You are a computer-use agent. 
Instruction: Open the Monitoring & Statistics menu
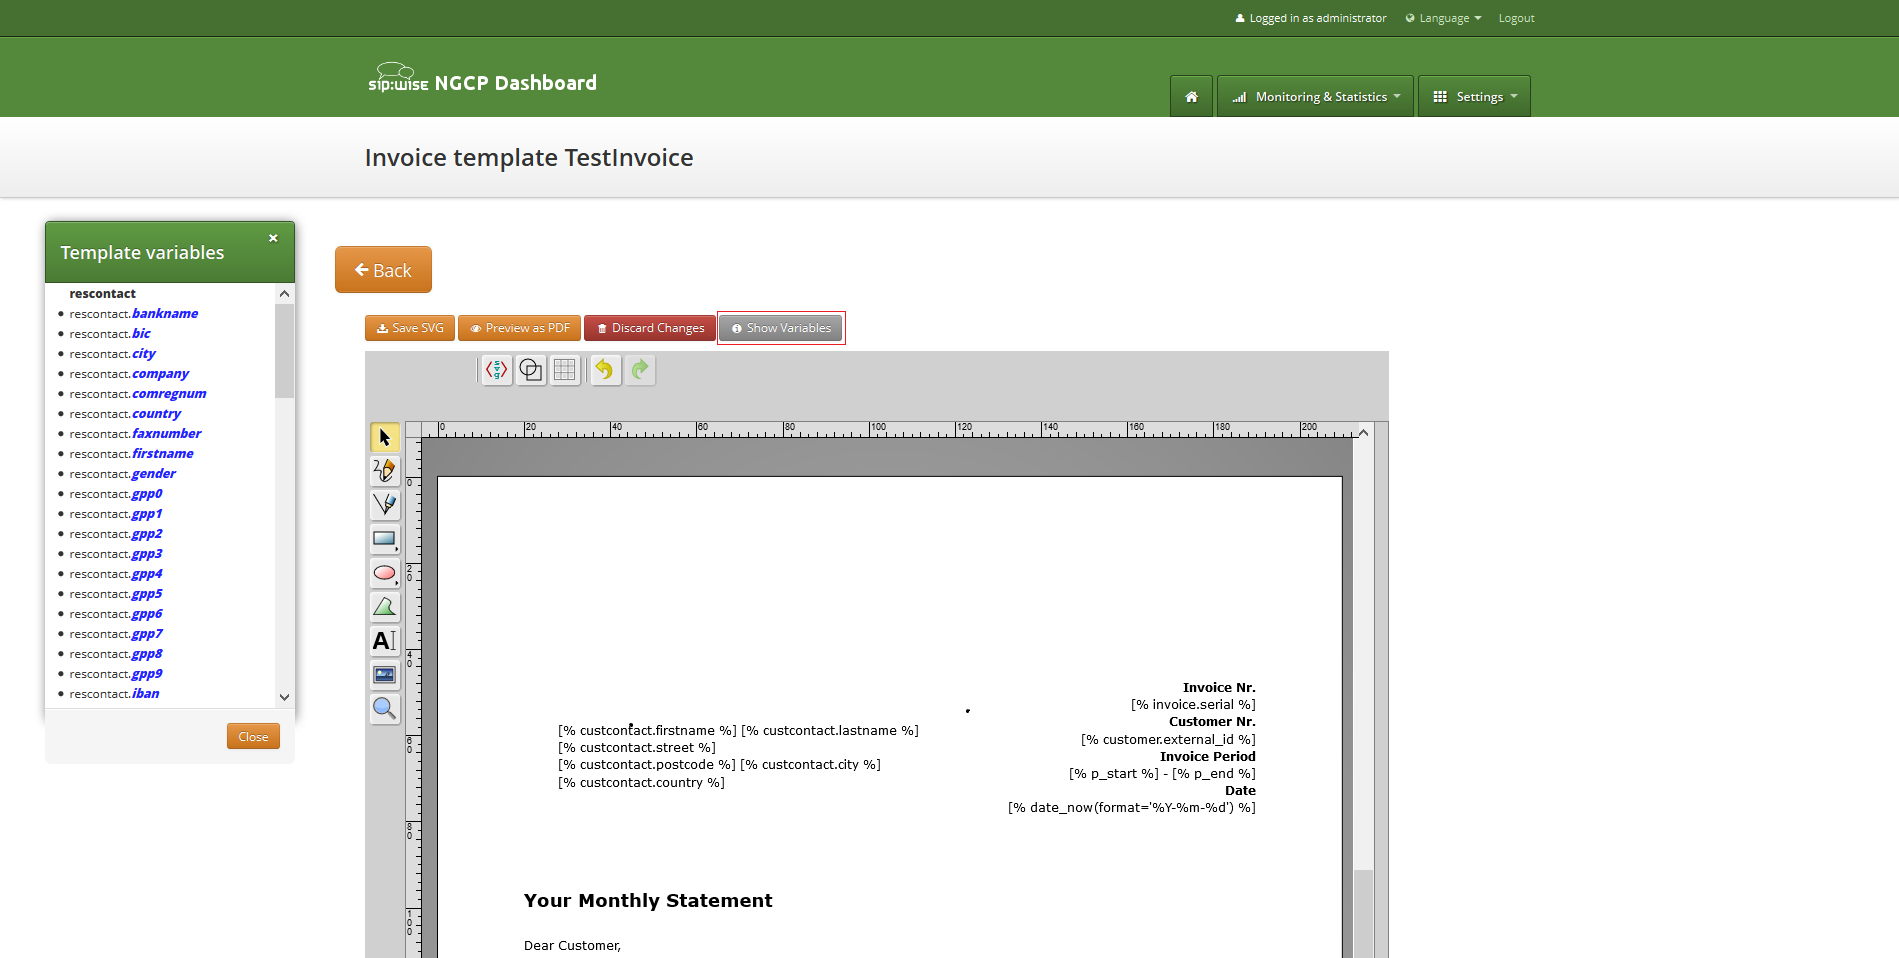click(1315, 96)
